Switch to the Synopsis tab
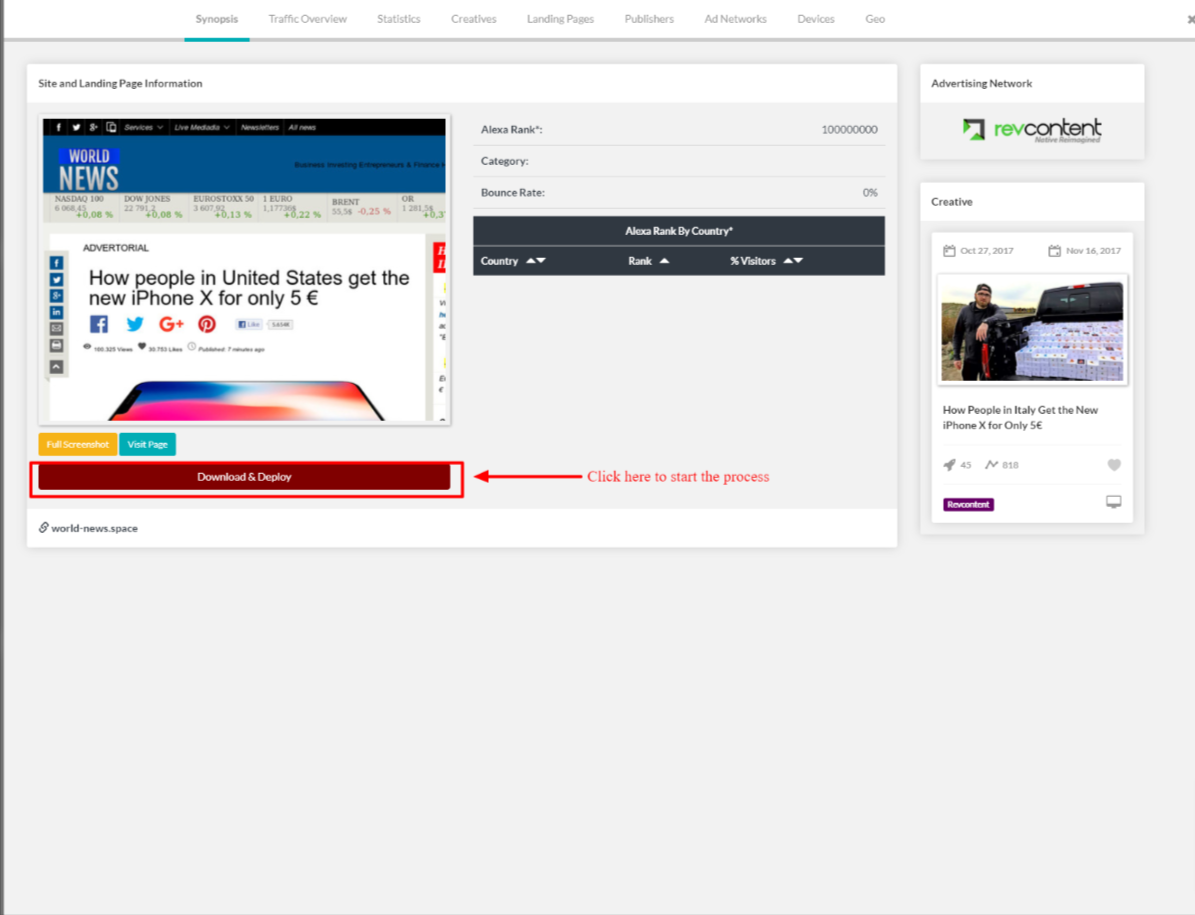Image resolution: width=1195 pixels, height=915 pixels. [x=216, y=19]
